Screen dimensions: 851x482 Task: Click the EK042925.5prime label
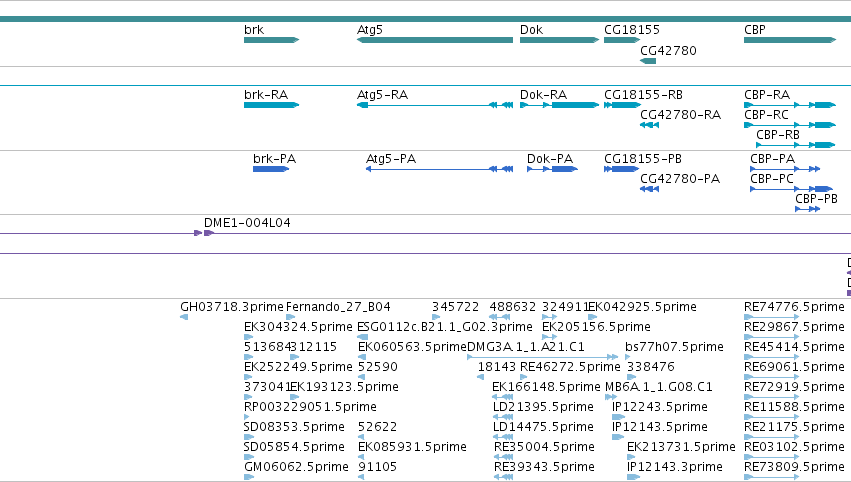click(x=643, y=307)
